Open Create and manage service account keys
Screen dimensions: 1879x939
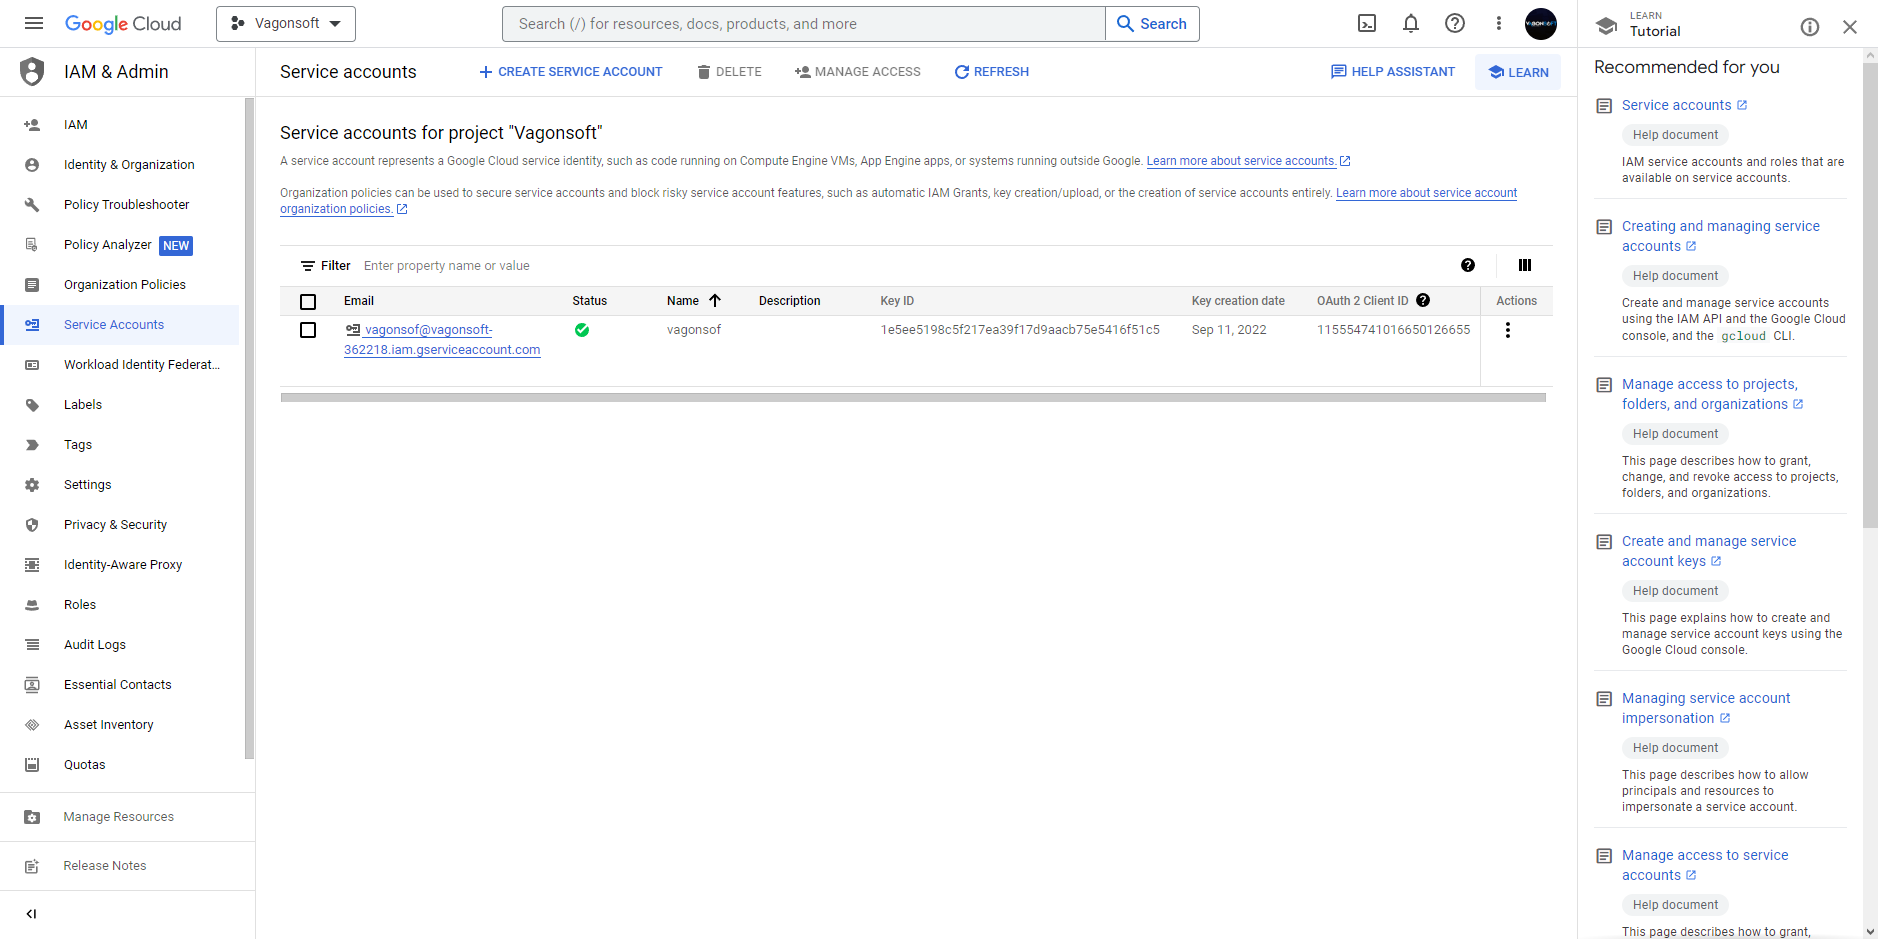click(x=1709, y=551)
